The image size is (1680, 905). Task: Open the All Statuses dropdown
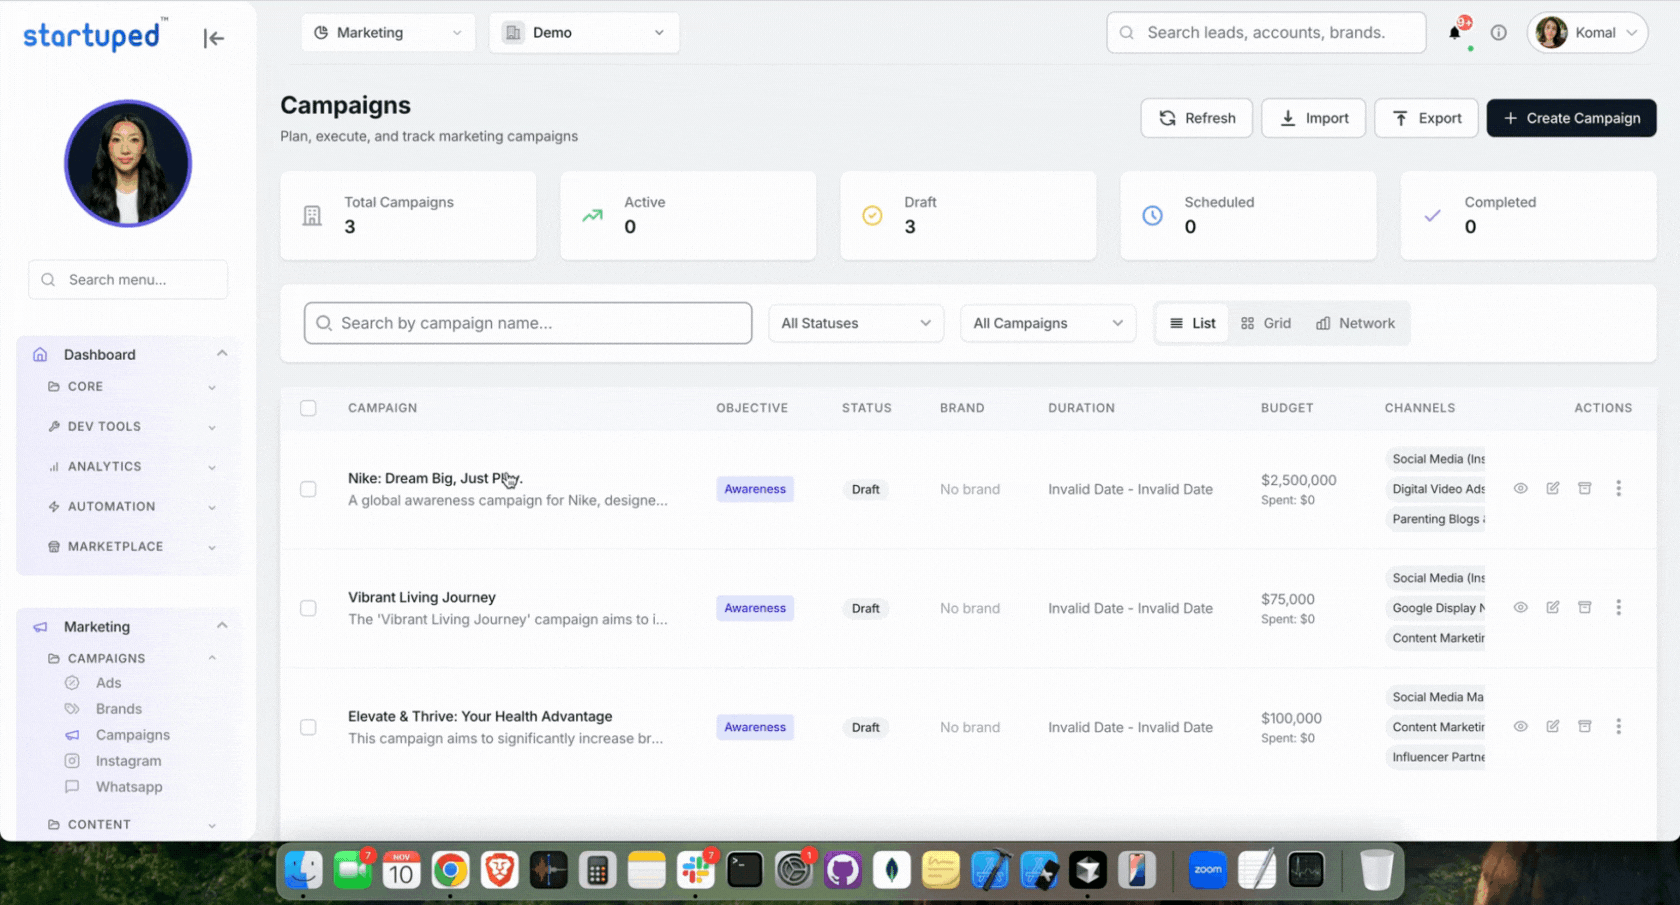coord(855,323)
